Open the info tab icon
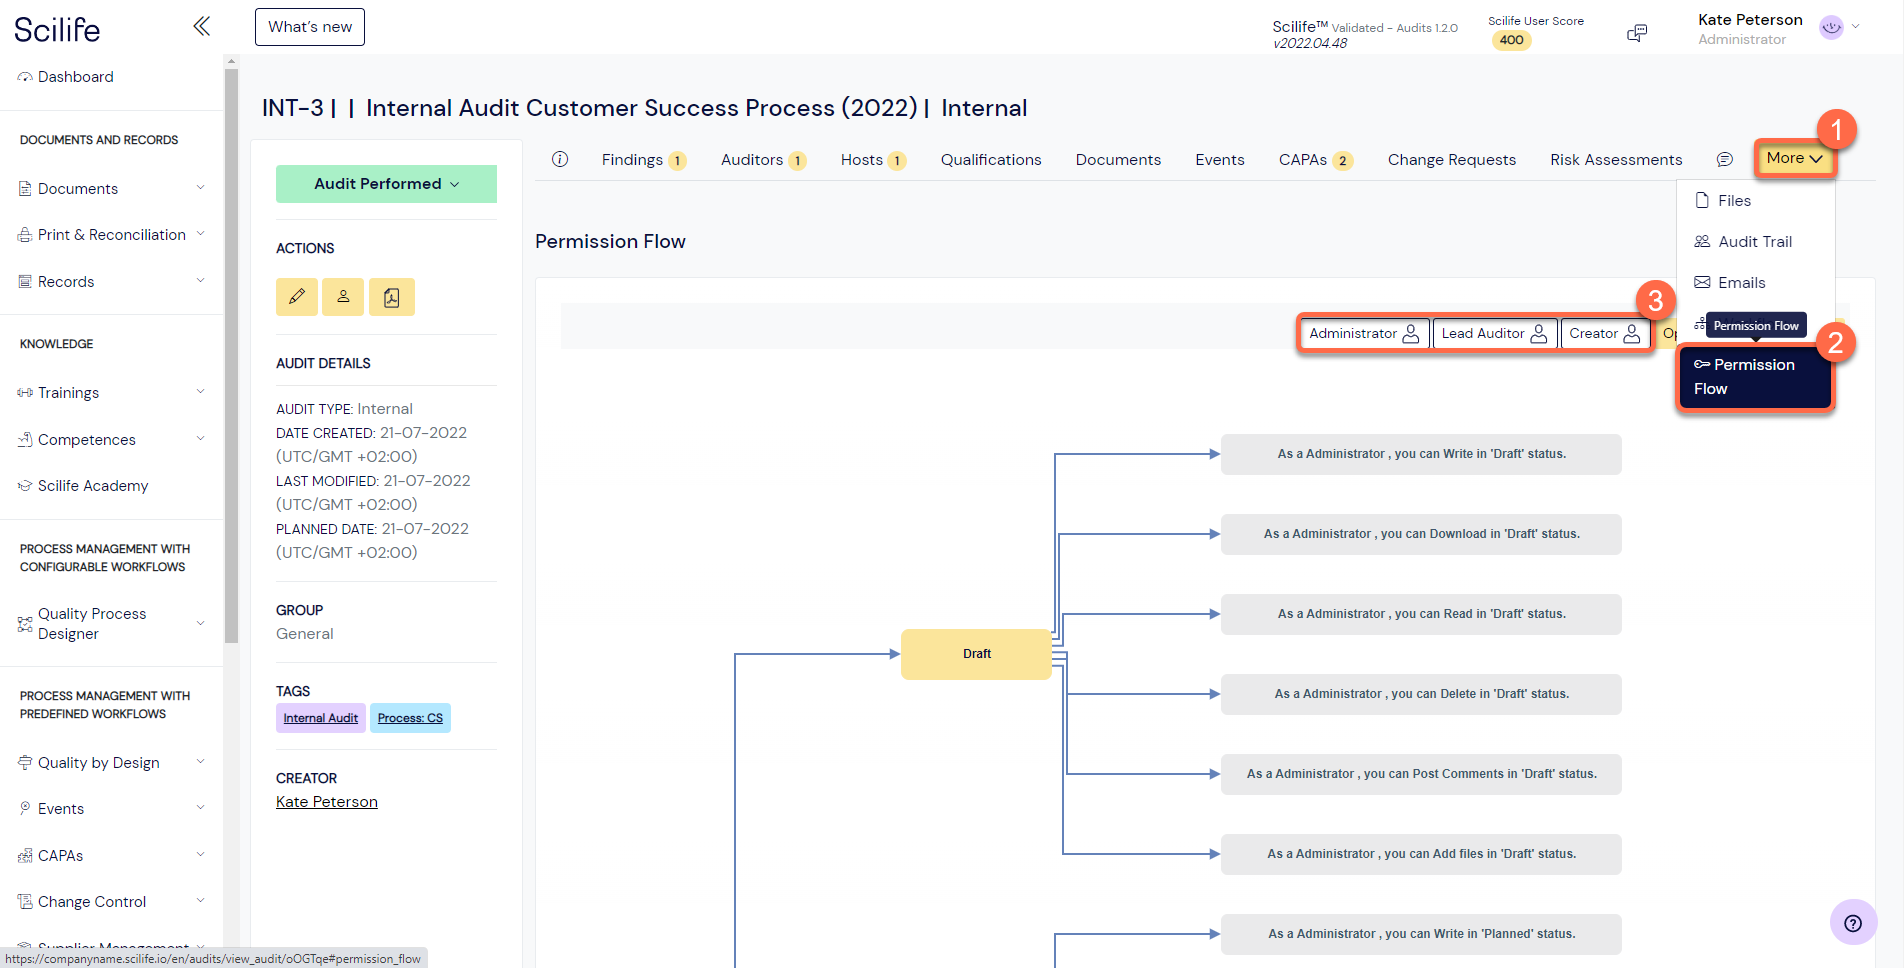The width and height of the screenshot is (1904, 968). [x=560, y=159]
